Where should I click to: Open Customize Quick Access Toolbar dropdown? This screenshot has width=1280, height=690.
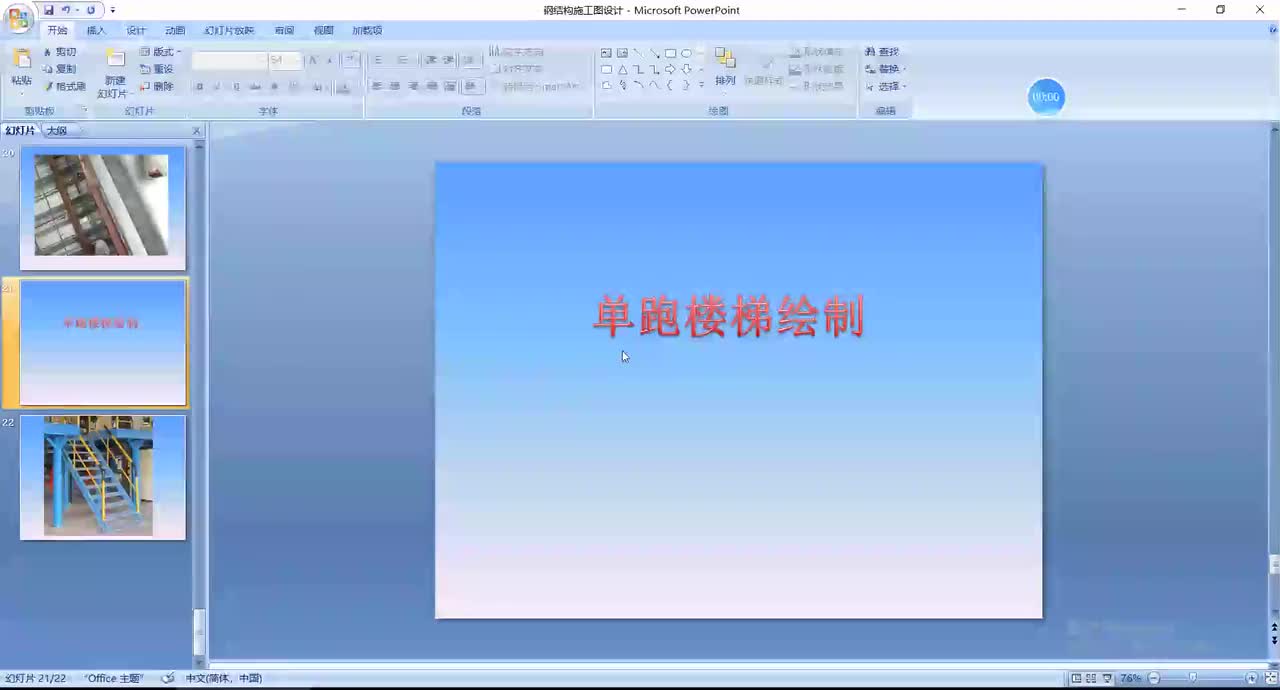tap(112, 10)
